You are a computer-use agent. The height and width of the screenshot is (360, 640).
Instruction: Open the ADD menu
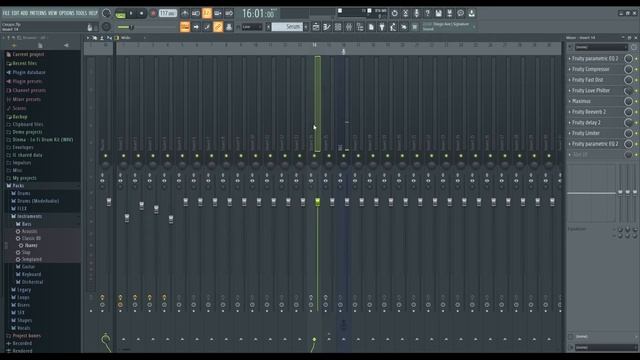point(24,13)
